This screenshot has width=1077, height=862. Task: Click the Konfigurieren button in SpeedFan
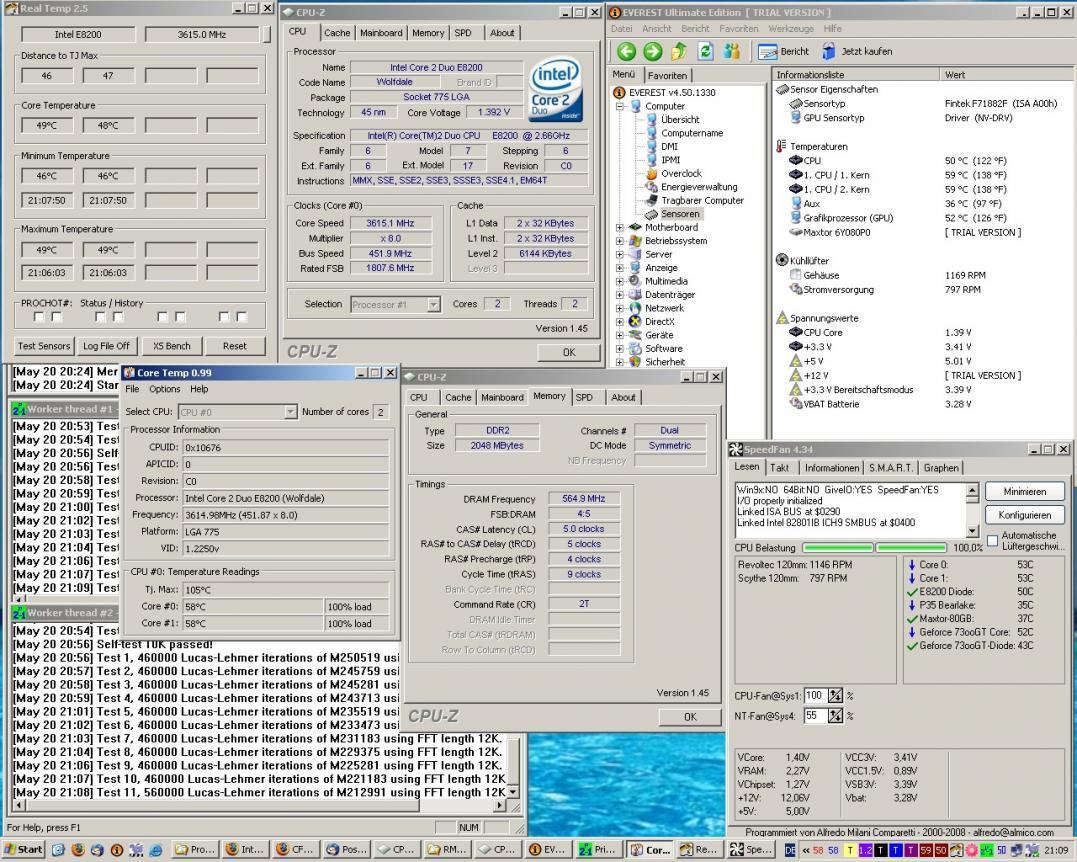click(x=1023, y=515)
